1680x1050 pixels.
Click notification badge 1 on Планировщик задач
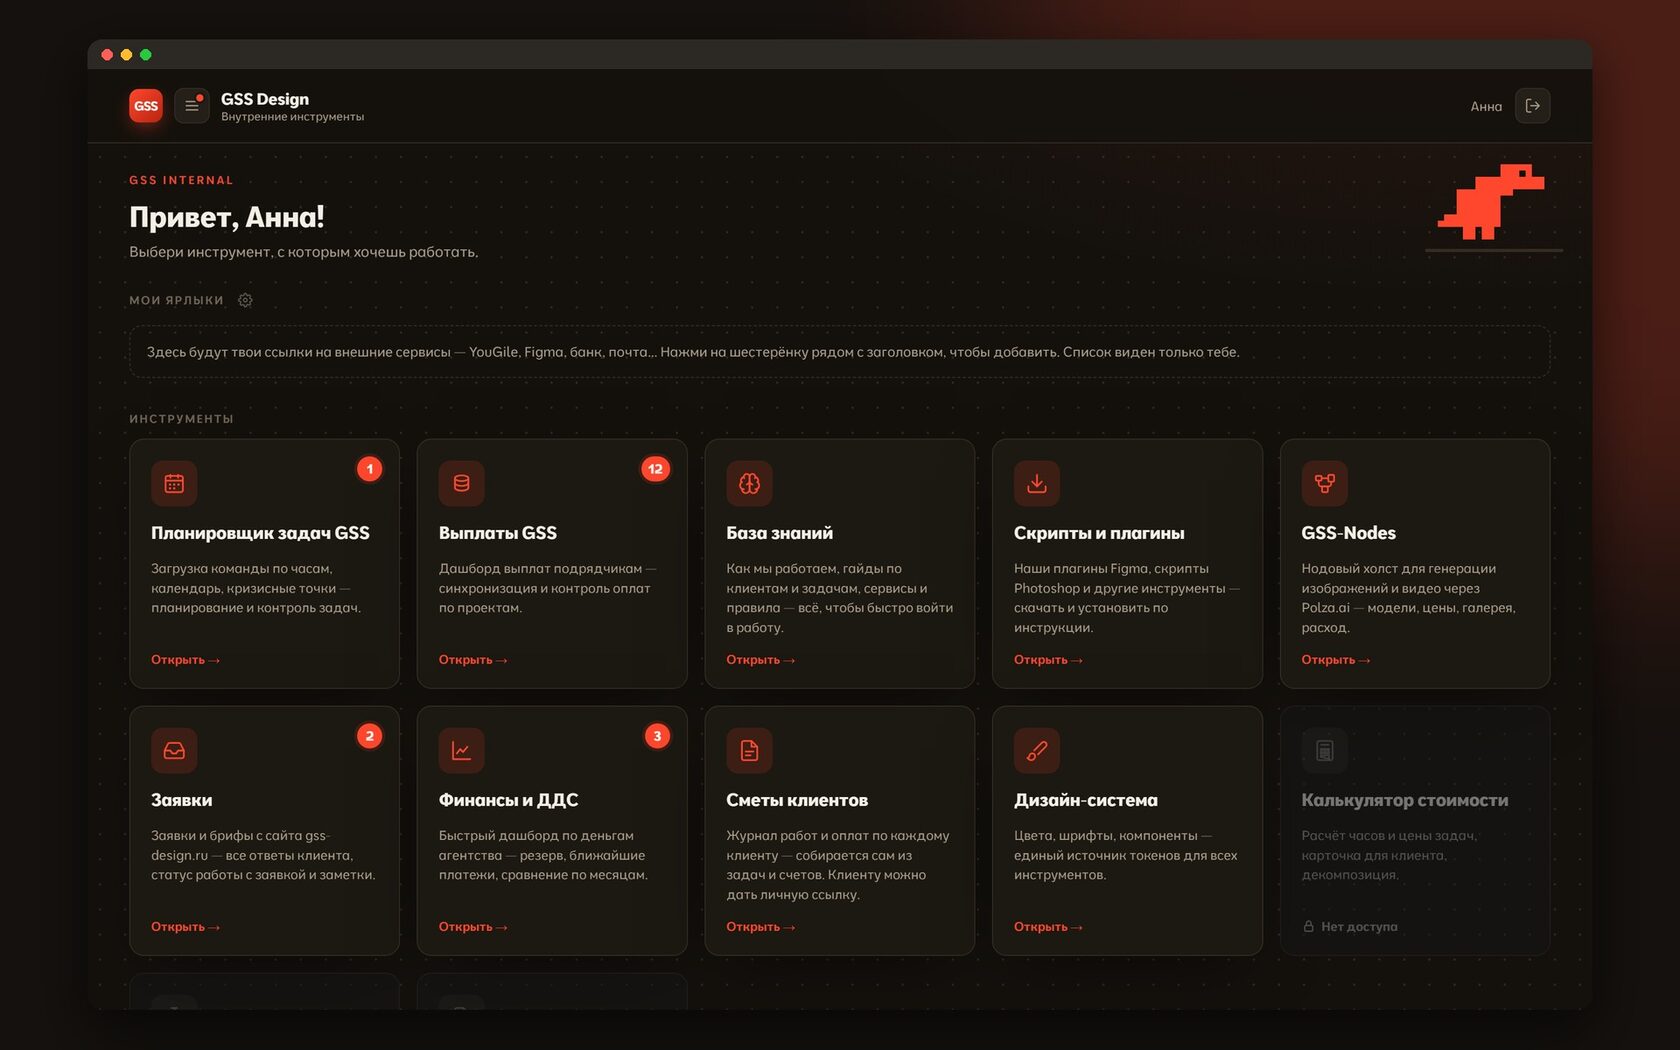[x=370, y=469]
